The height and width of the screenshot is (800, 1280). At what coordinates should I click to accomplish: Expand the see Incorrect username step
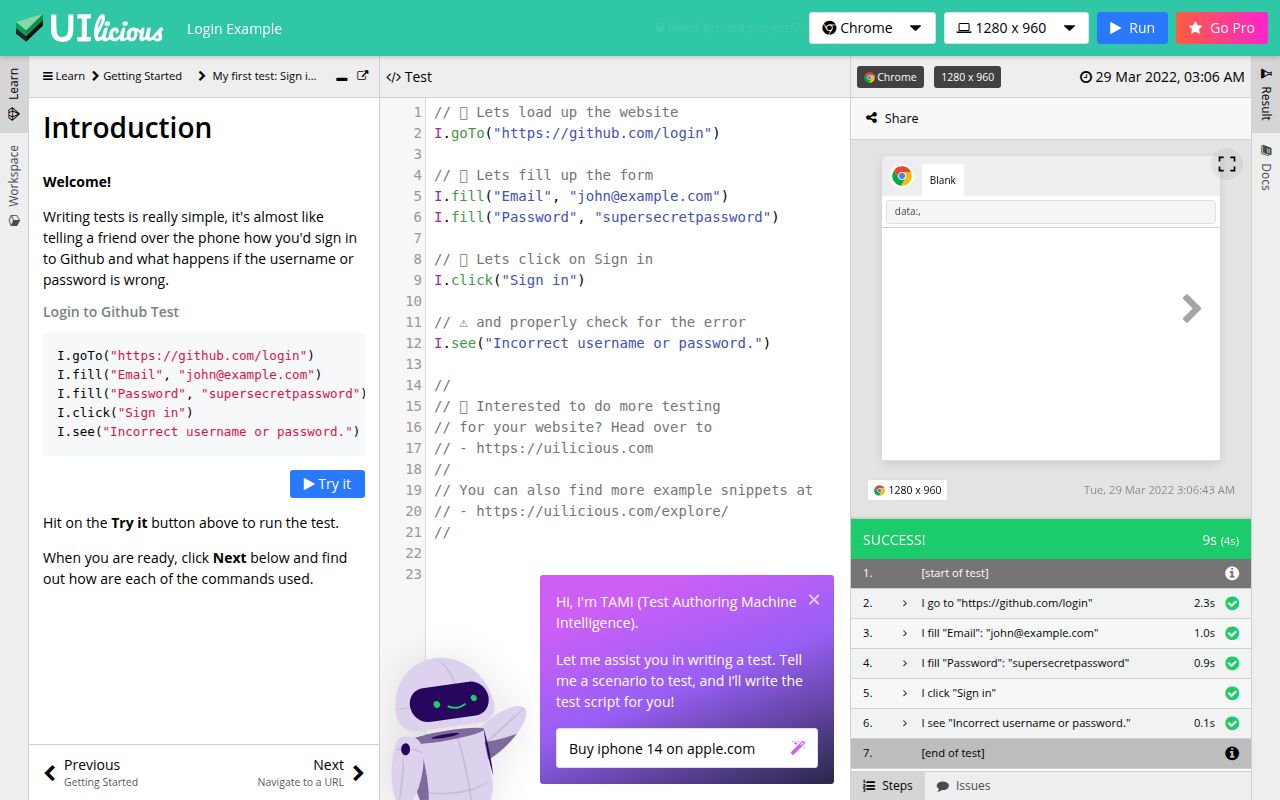pyautogui.click(x=905, y=723)
